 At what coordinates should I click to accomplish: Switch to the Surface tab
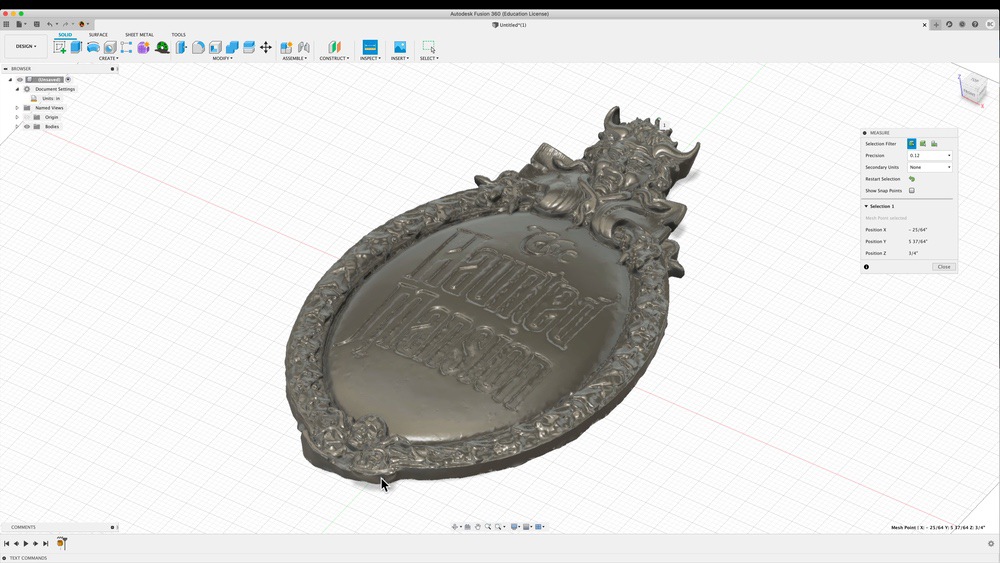click(98, 34)
